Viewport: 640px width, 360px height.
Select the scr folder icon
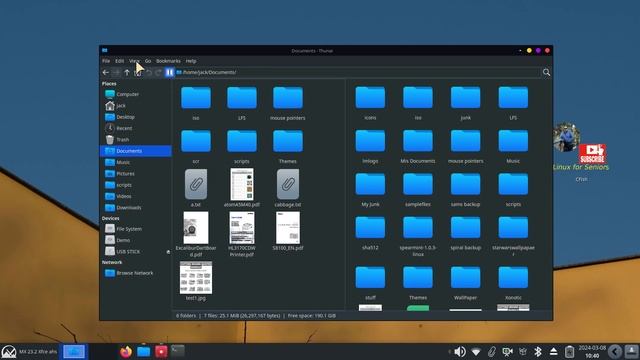pyautogui.click(x=196, y=141)
